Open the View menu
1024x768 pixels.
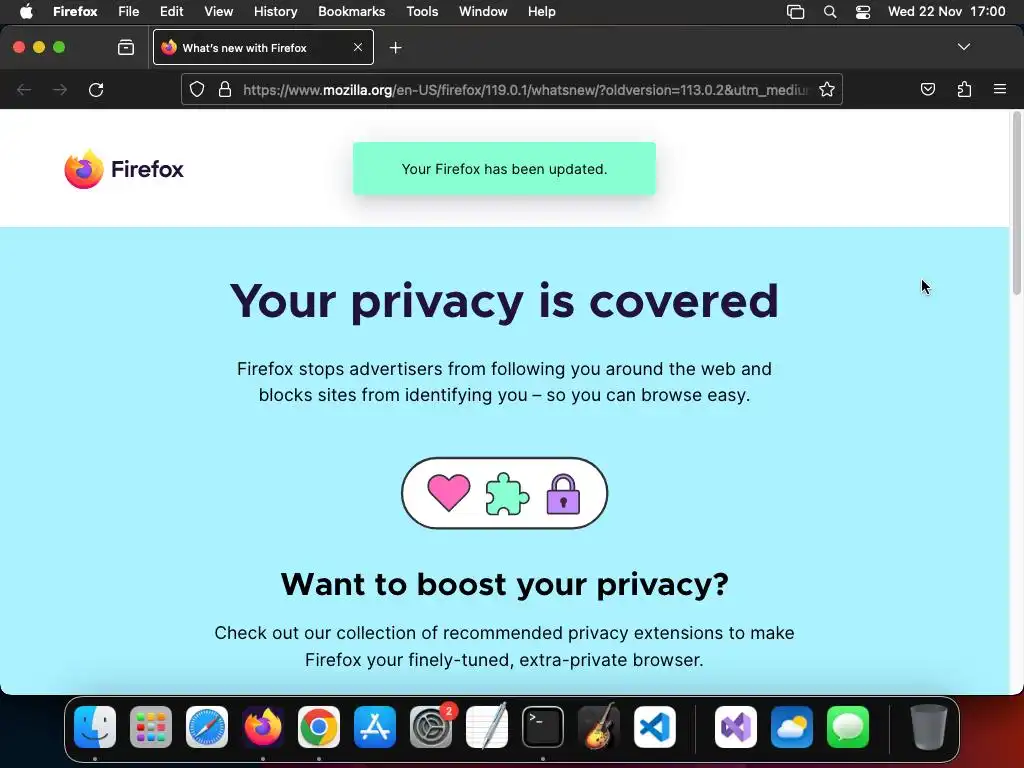click(218, 12)
